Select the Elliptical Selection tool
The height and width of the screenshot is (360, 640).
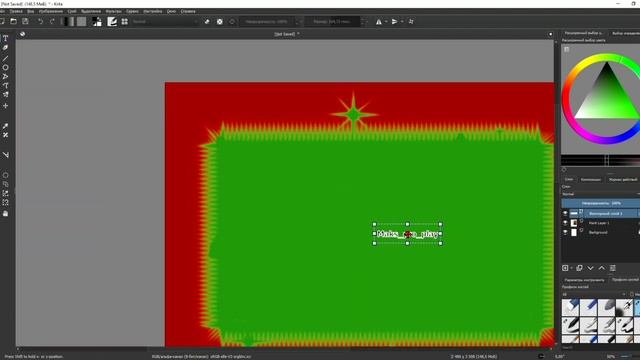coord(5,175)
